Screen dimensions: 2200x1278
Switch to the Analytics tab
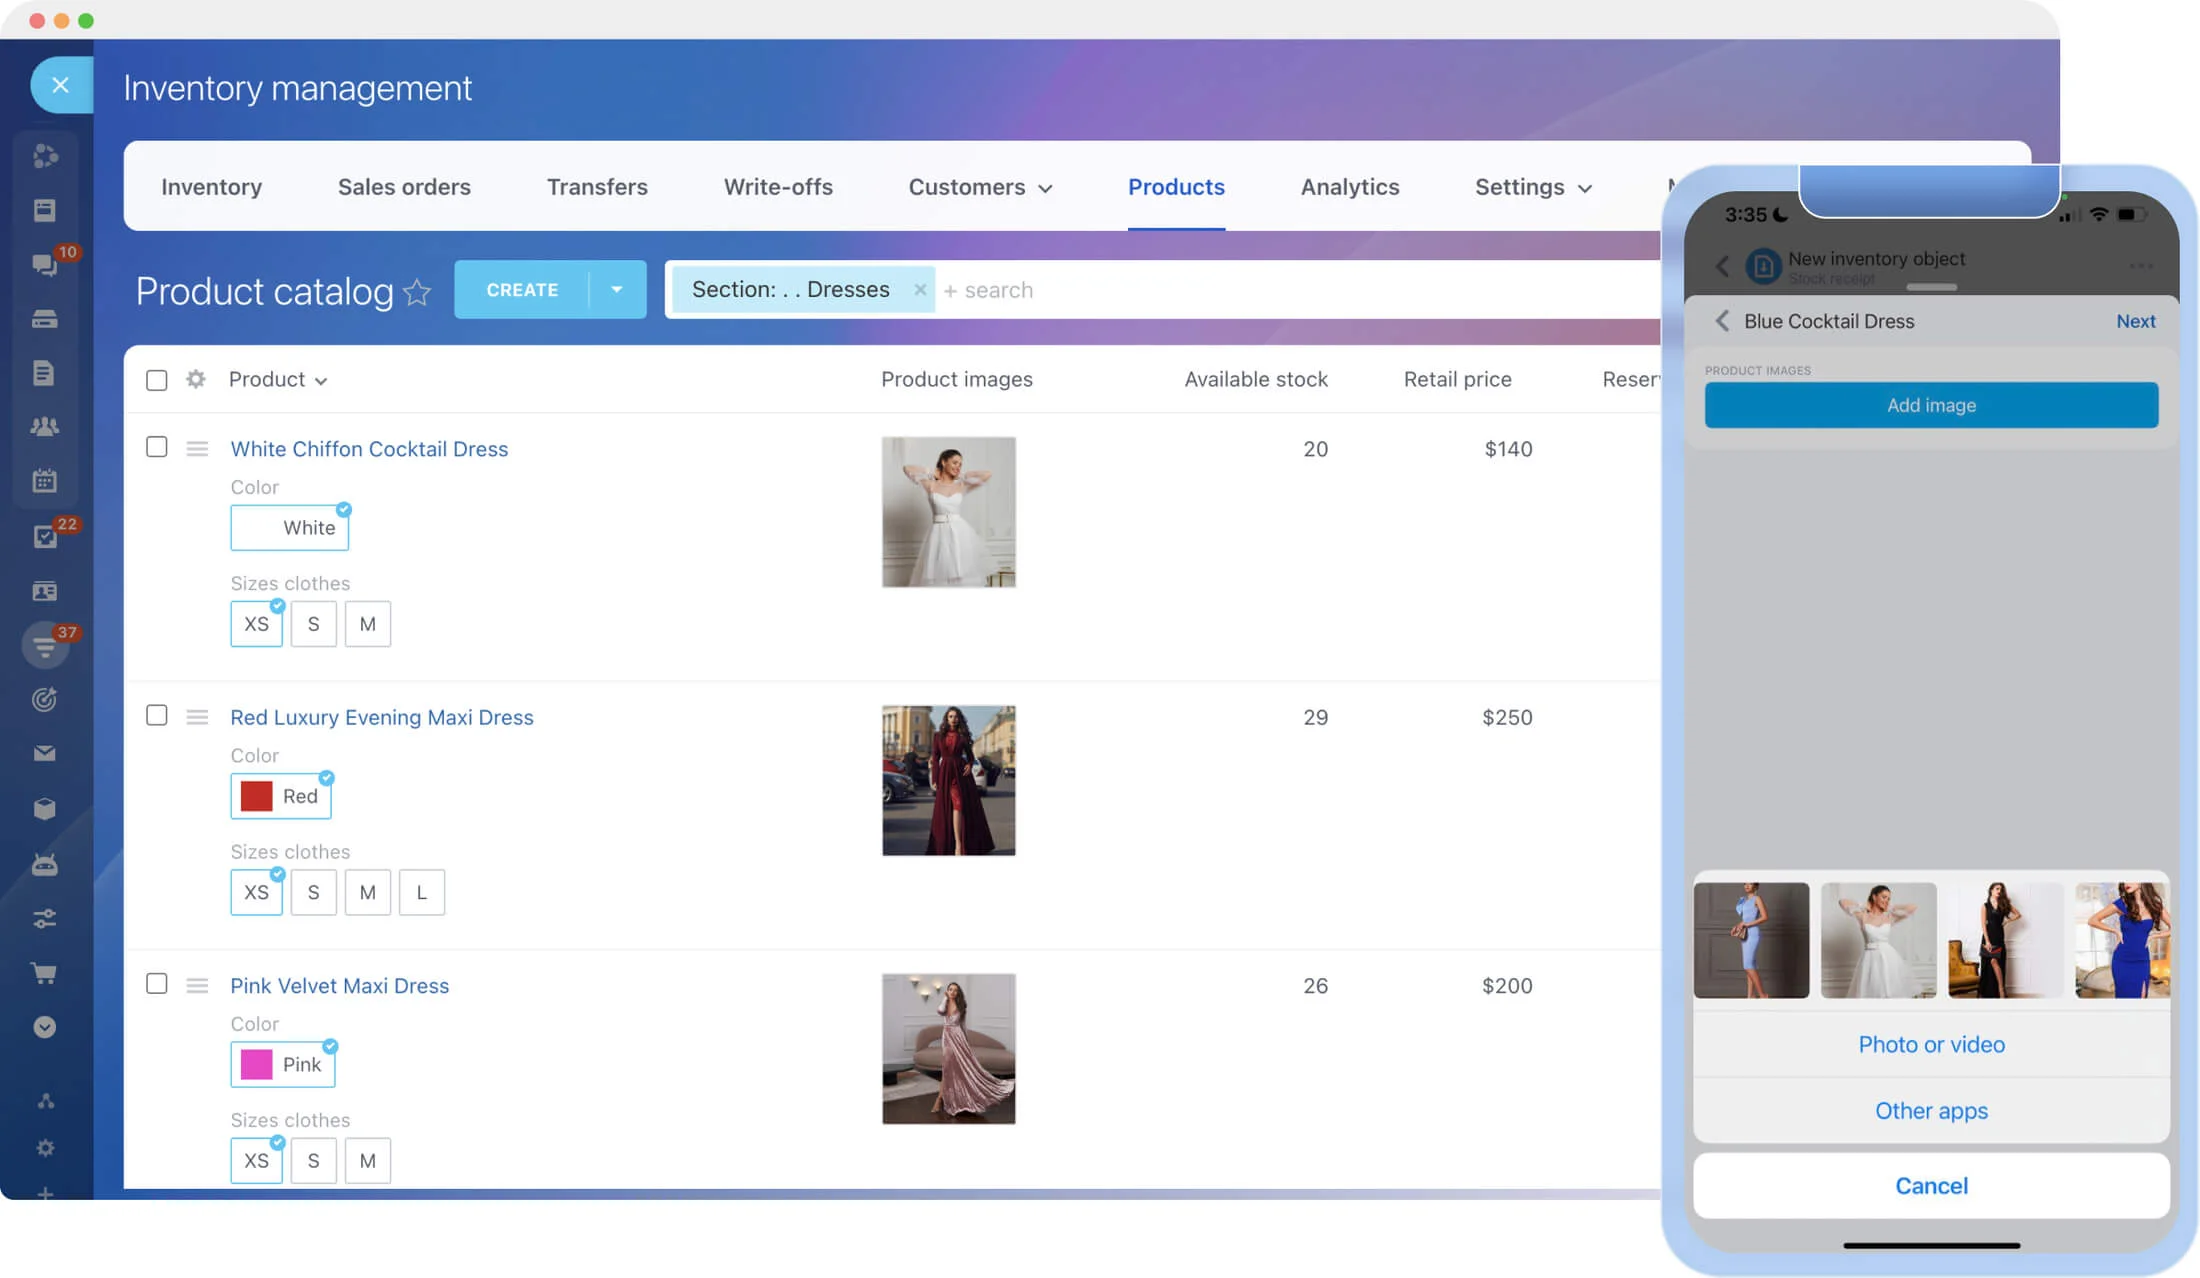1349,187
